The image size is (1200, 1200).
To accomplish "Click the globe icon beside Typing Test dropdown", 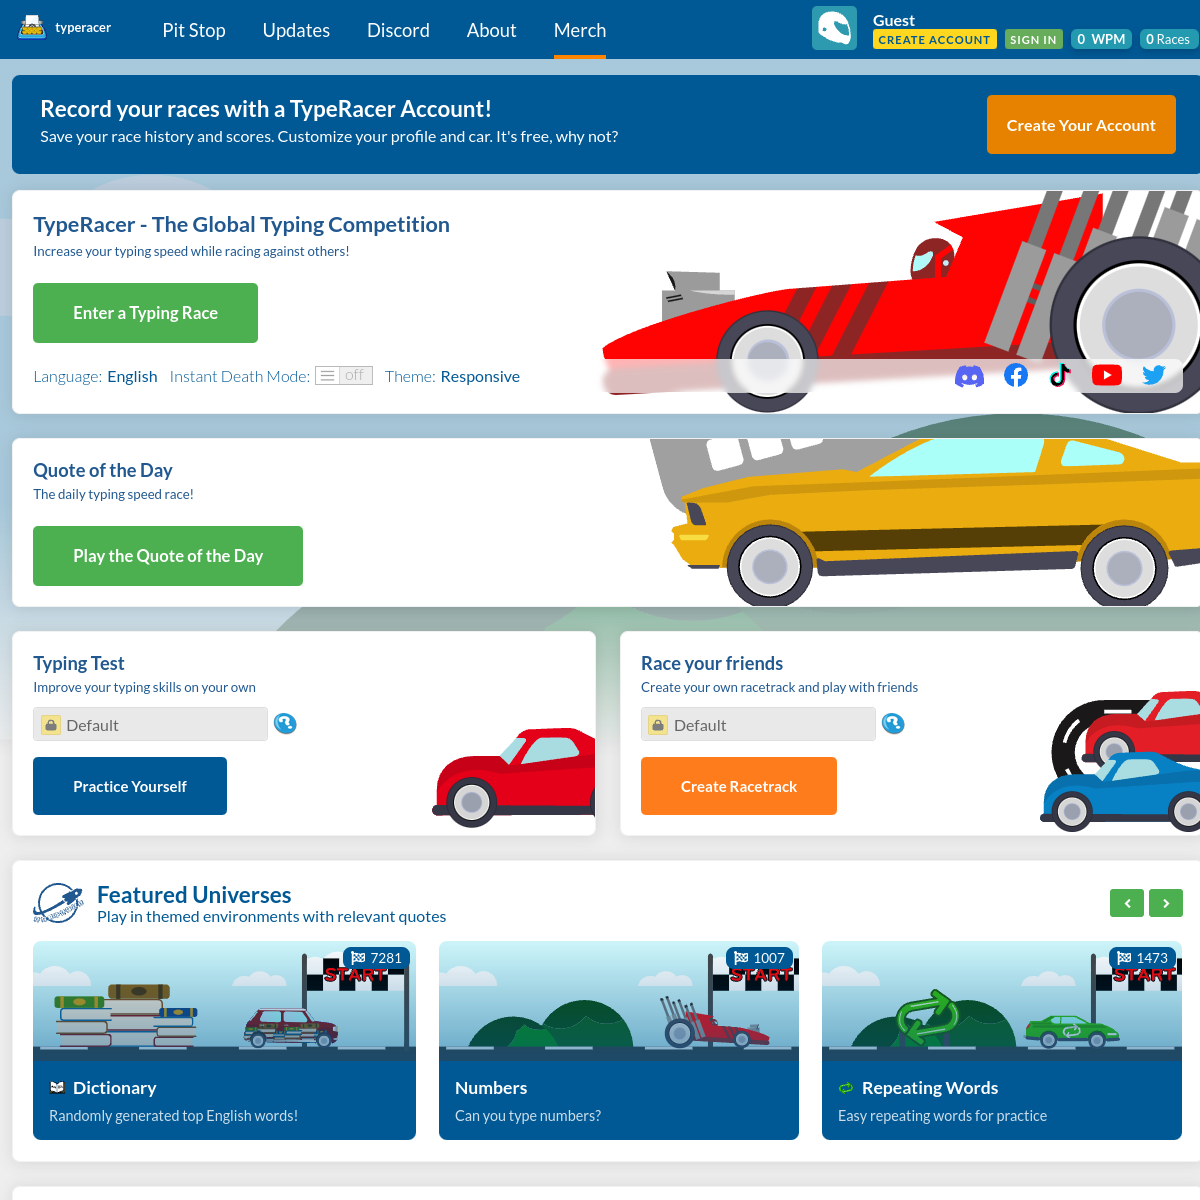I will coord(285,723).
